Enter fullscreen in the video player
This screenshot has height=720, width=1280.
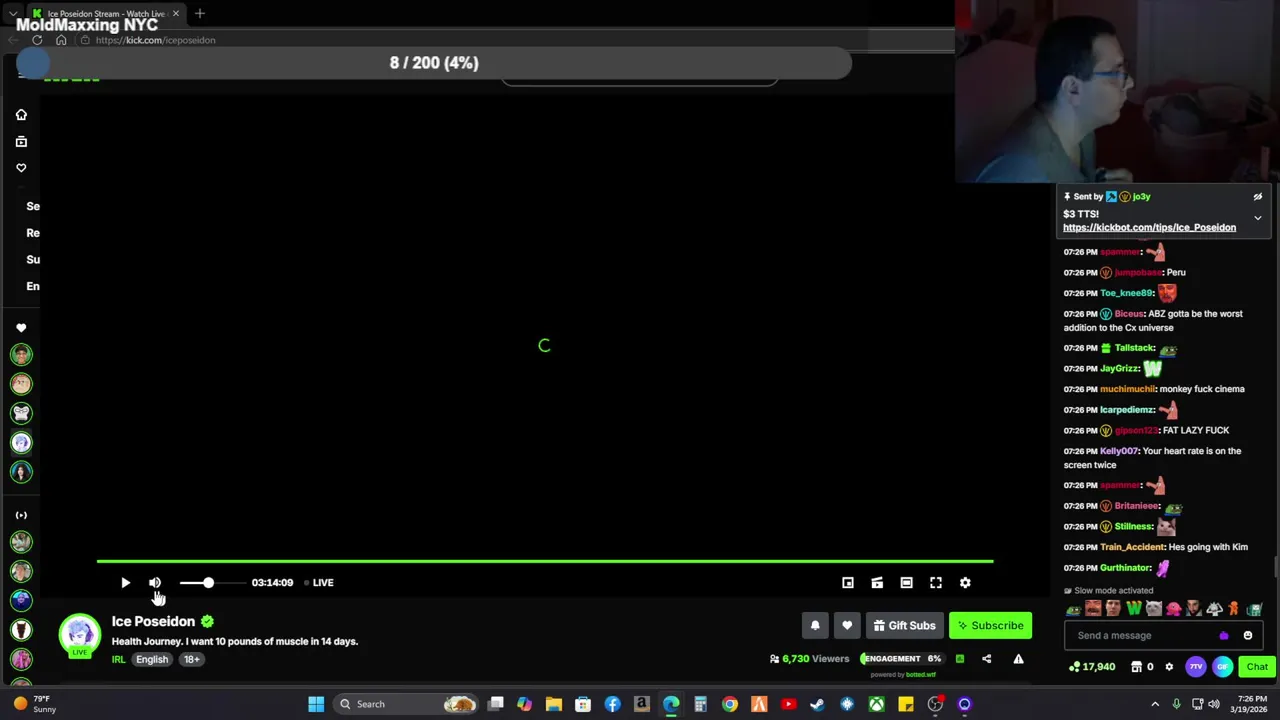coord(936,582)
